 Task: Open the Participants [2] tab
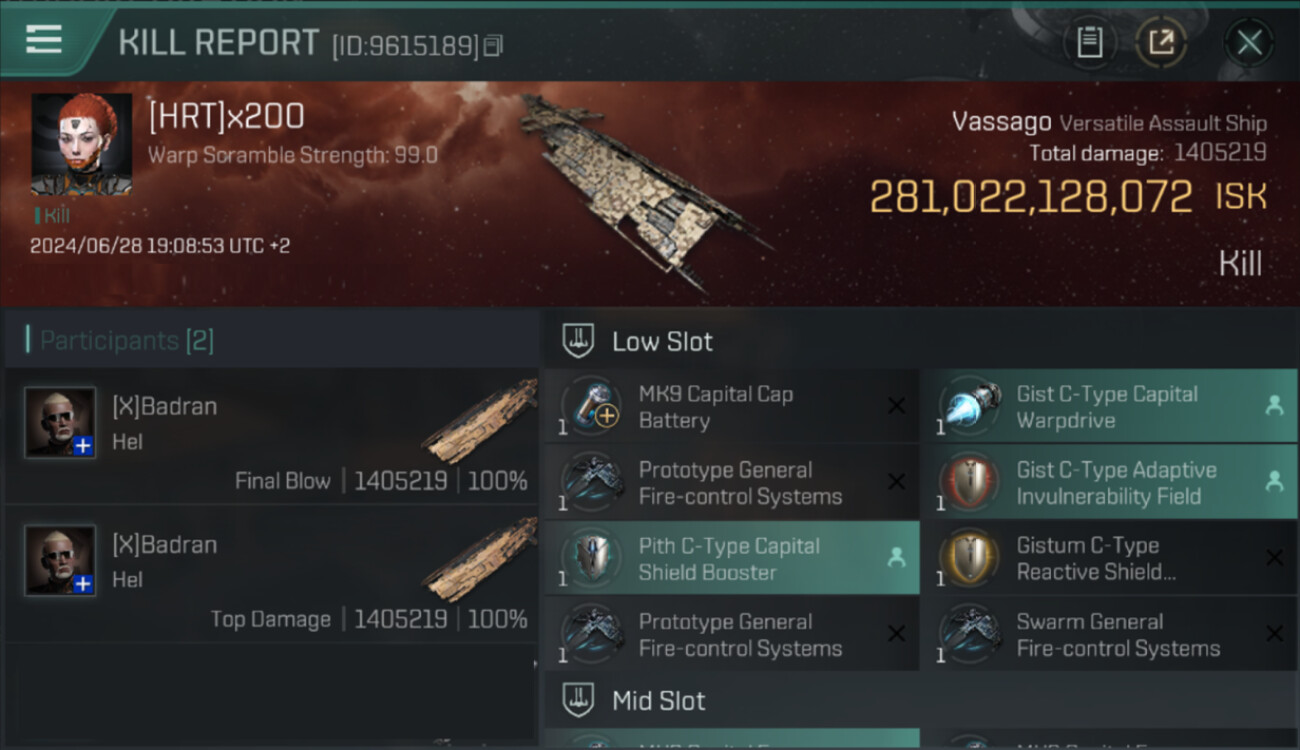[126, 341]
